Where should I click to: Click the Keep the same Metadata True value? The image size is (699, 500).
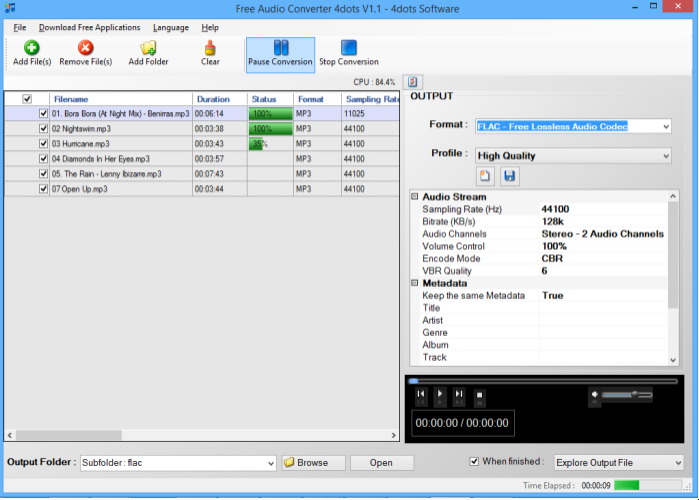(x=552, y=295)
